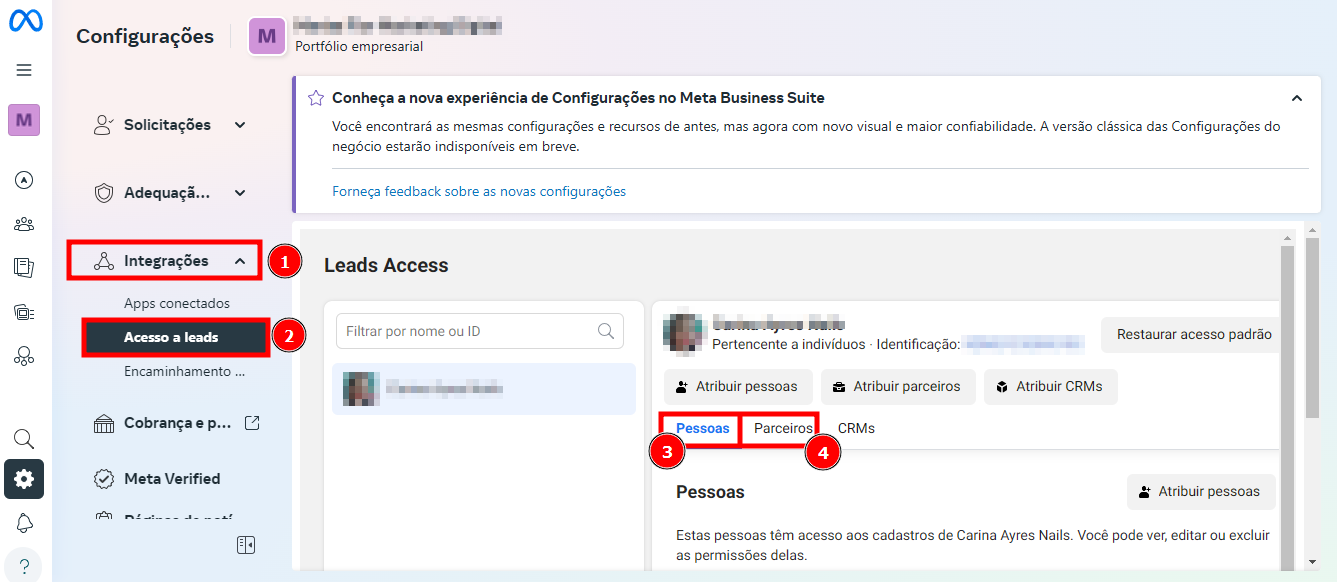Image resolution: width=1337 pixels, height=582 pixels.
Task: Open the notifications bell icon
Action: click(24, 523)
